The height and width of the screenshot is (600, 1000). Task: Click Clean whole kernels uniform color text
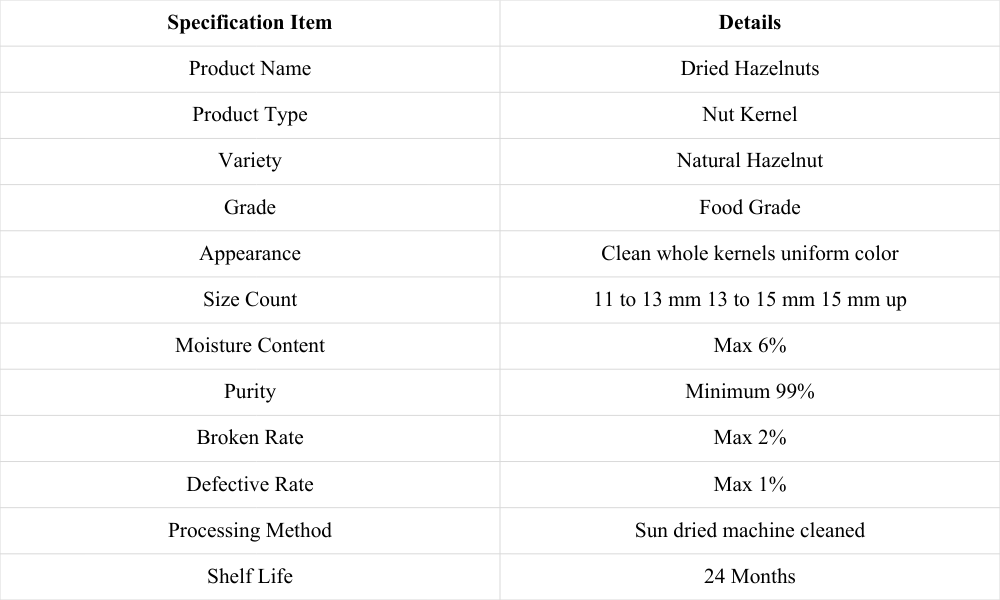point(749,254)
